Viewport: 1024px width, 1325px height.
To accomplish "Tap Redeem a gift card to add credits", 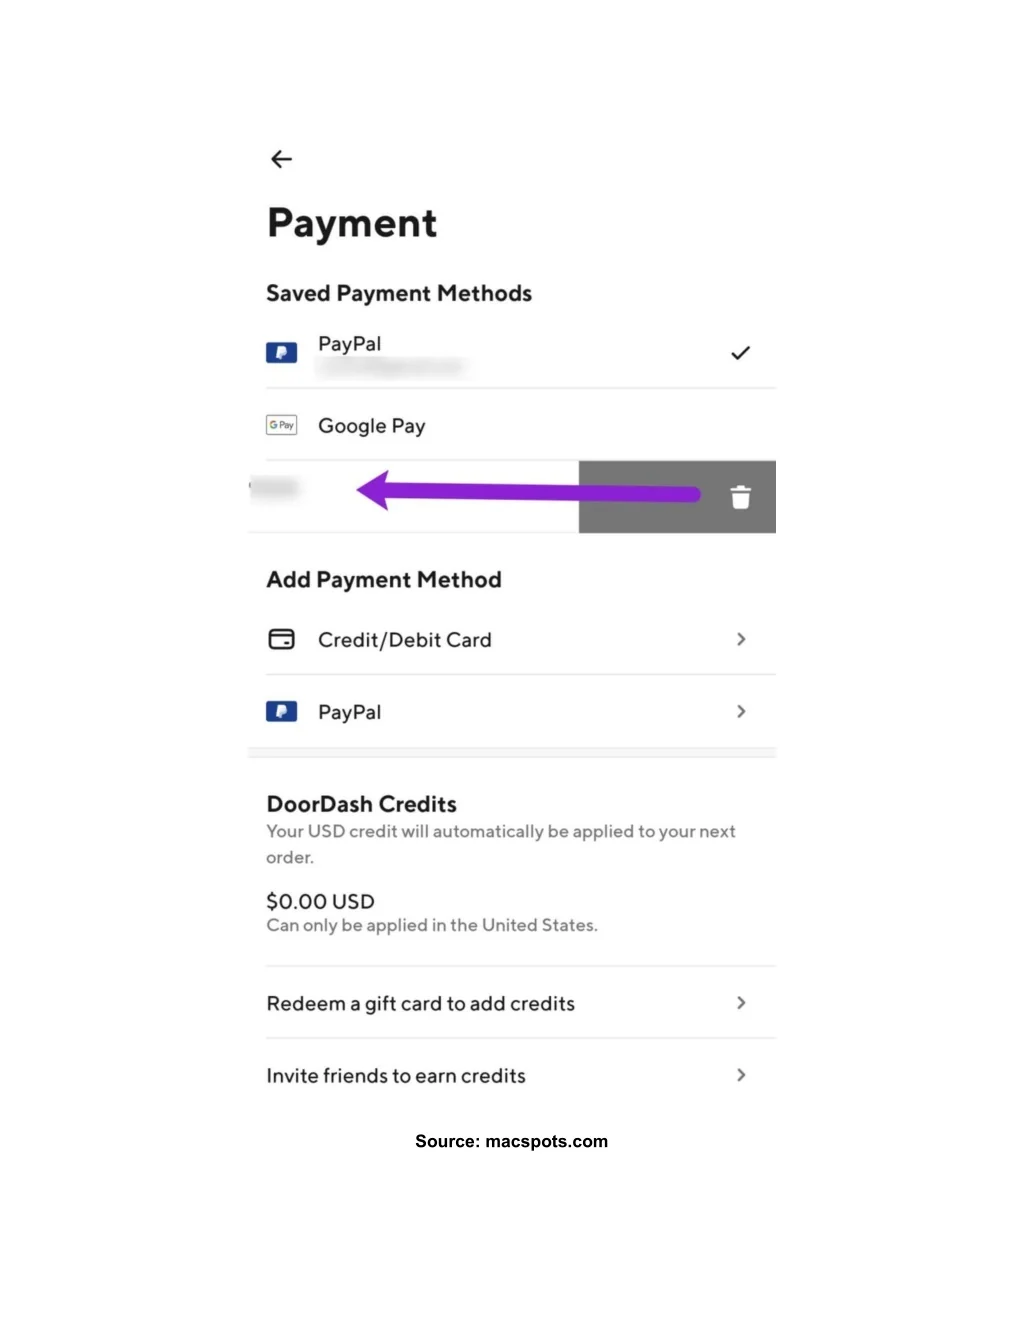I will click(x=421, y=1004).
